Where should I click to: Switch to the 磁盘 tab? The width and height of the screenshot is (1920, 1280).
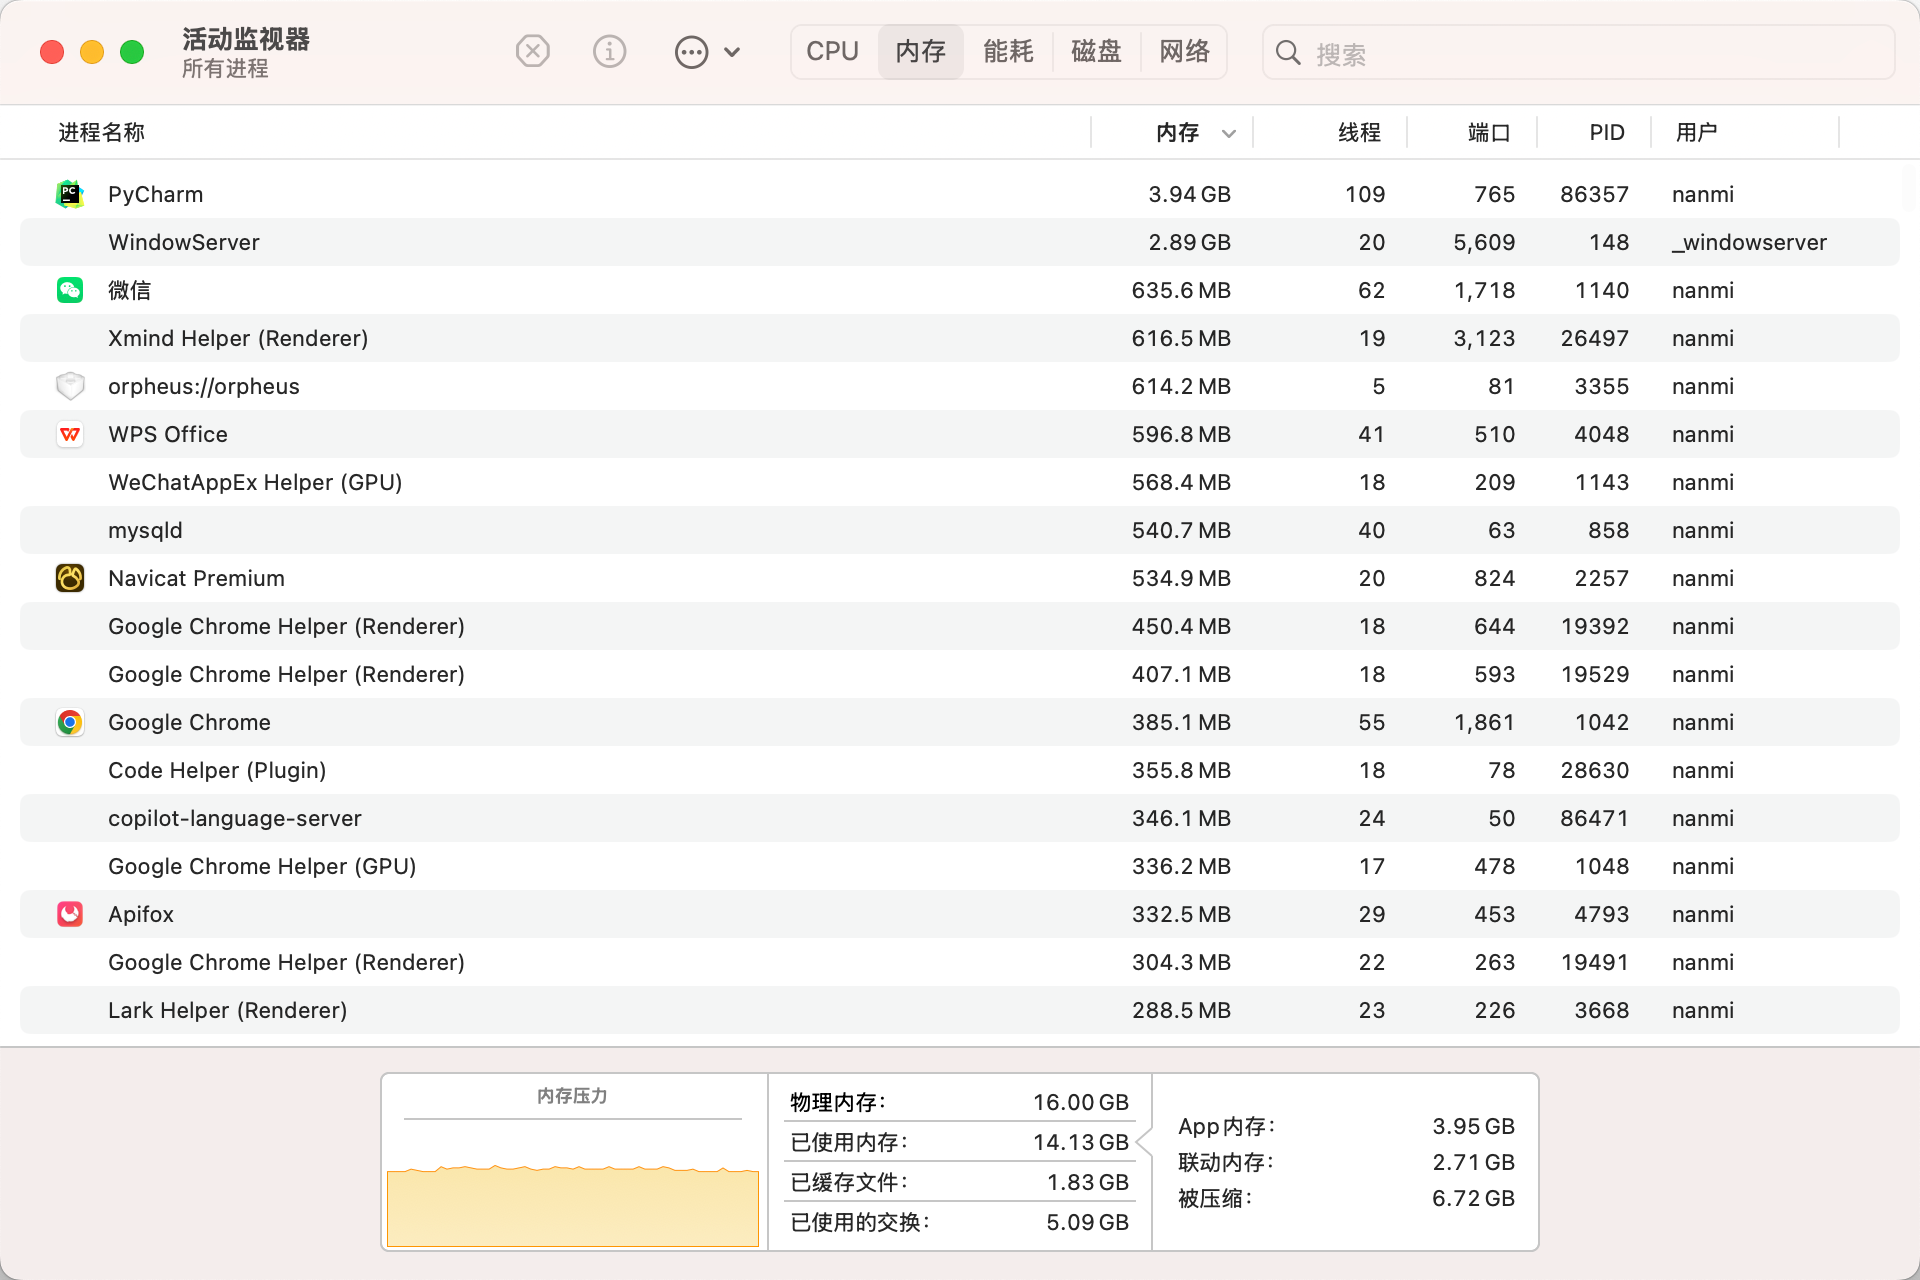point(1096,52)
